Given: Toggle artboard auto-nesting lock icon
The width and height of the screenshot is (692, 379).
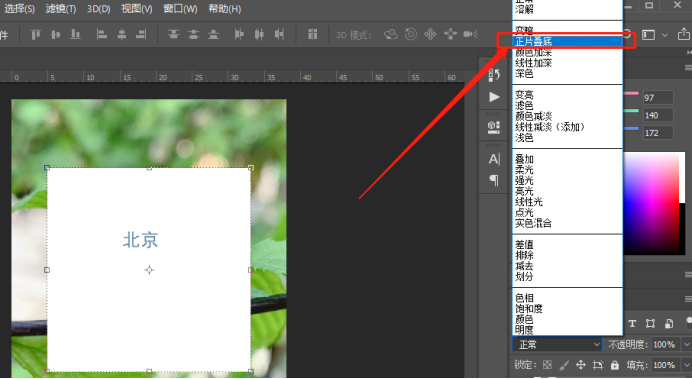Looking at the screenshot, I should click(x=598, y=365).
